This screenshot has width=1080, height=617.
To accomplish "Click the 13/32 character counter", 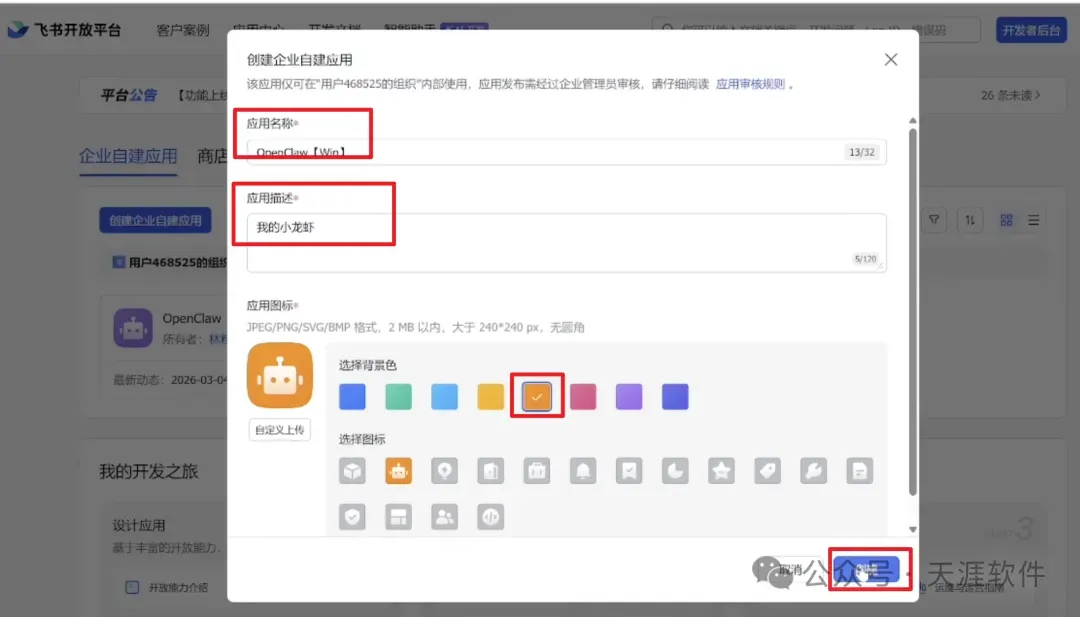I will pos(862,152).
